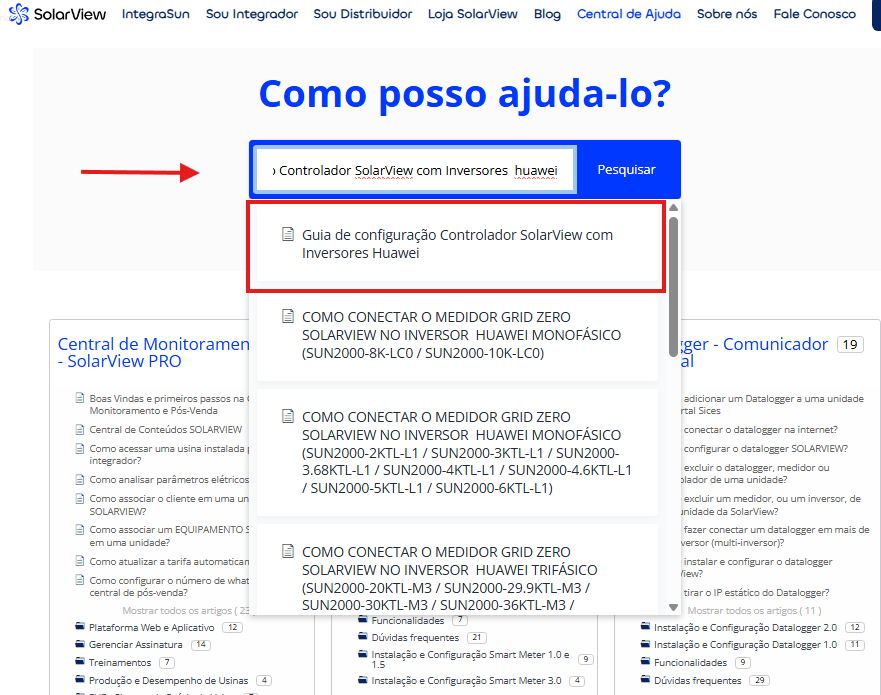This screenshot has height=695, width=881.
Task: Open the Central de Ajuda menu item
Action: [x=628, y=14]
